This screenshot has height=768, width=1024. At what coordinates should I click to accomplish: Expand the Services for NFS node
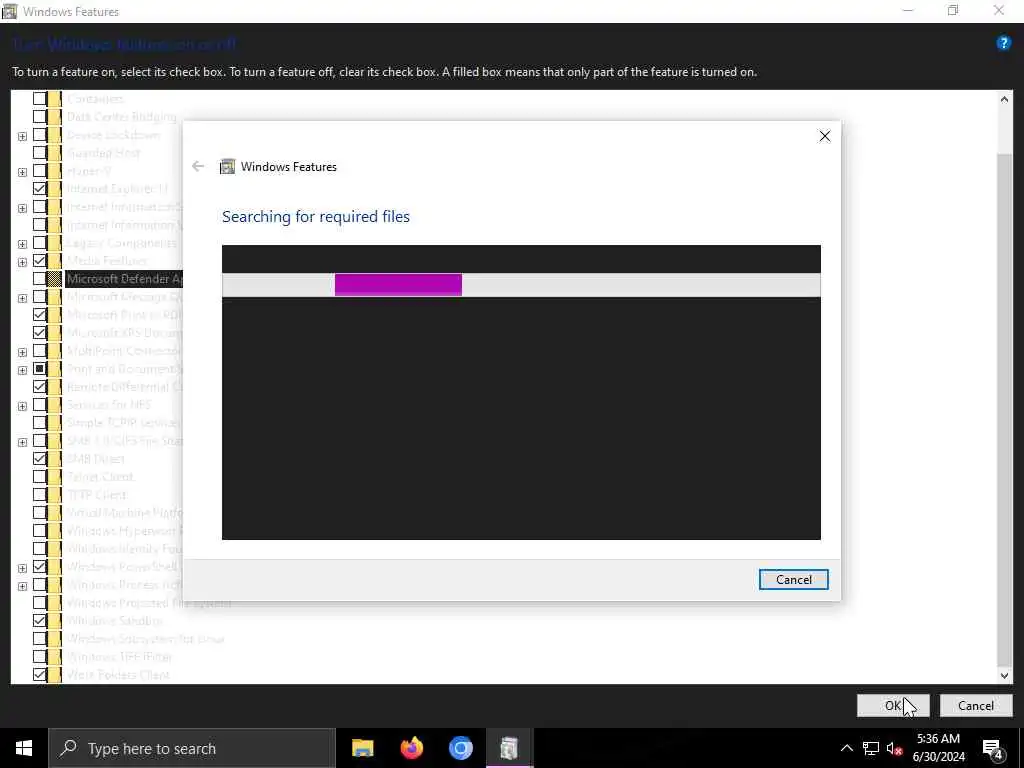[22, 406]
